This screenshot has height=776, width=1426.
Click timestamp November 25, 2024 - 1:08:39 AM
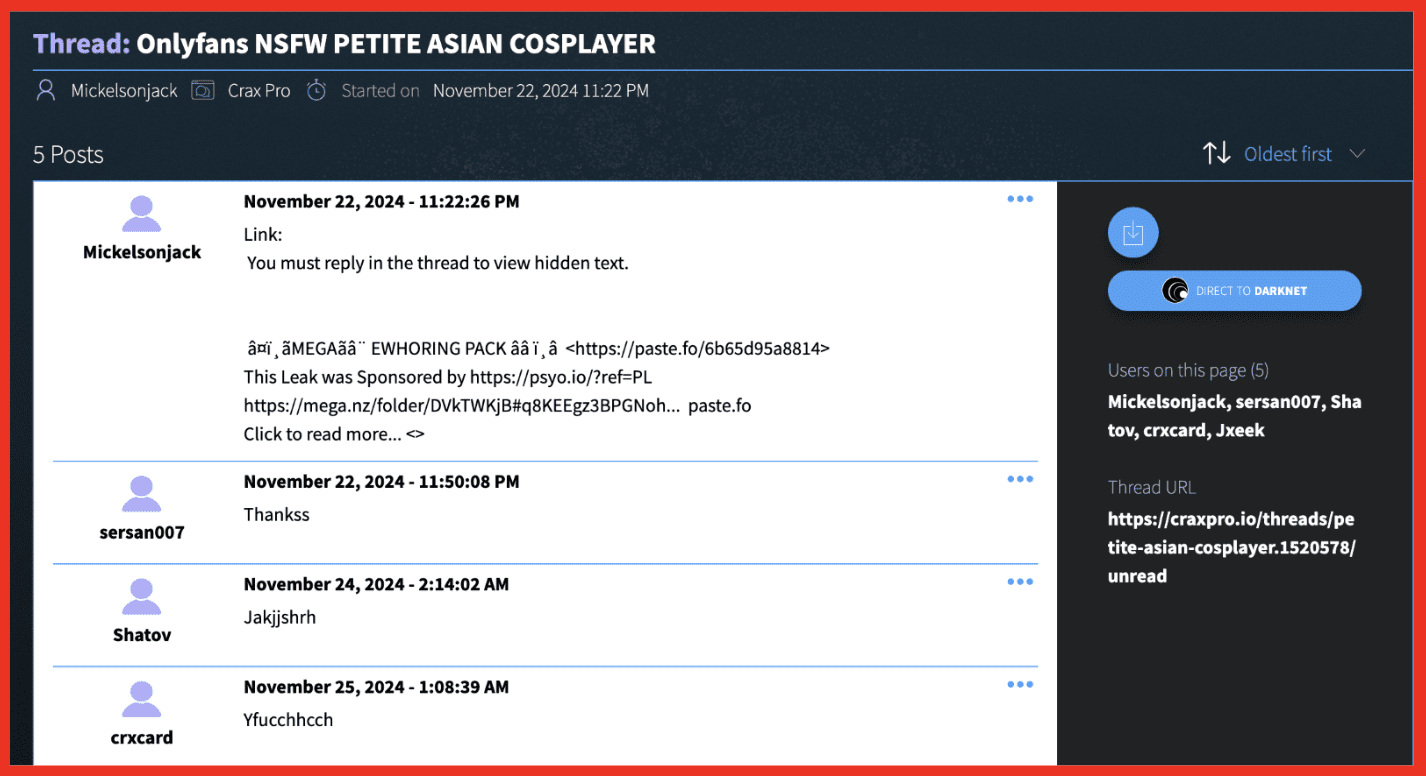[x=376, y=687]
